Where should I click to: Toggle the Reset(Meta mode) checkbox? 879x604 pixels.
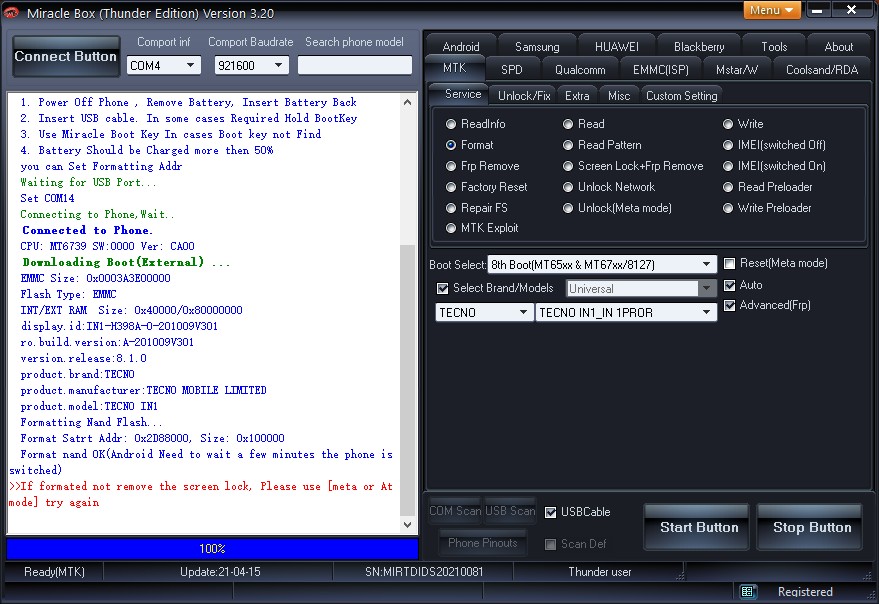coord(729,264)
